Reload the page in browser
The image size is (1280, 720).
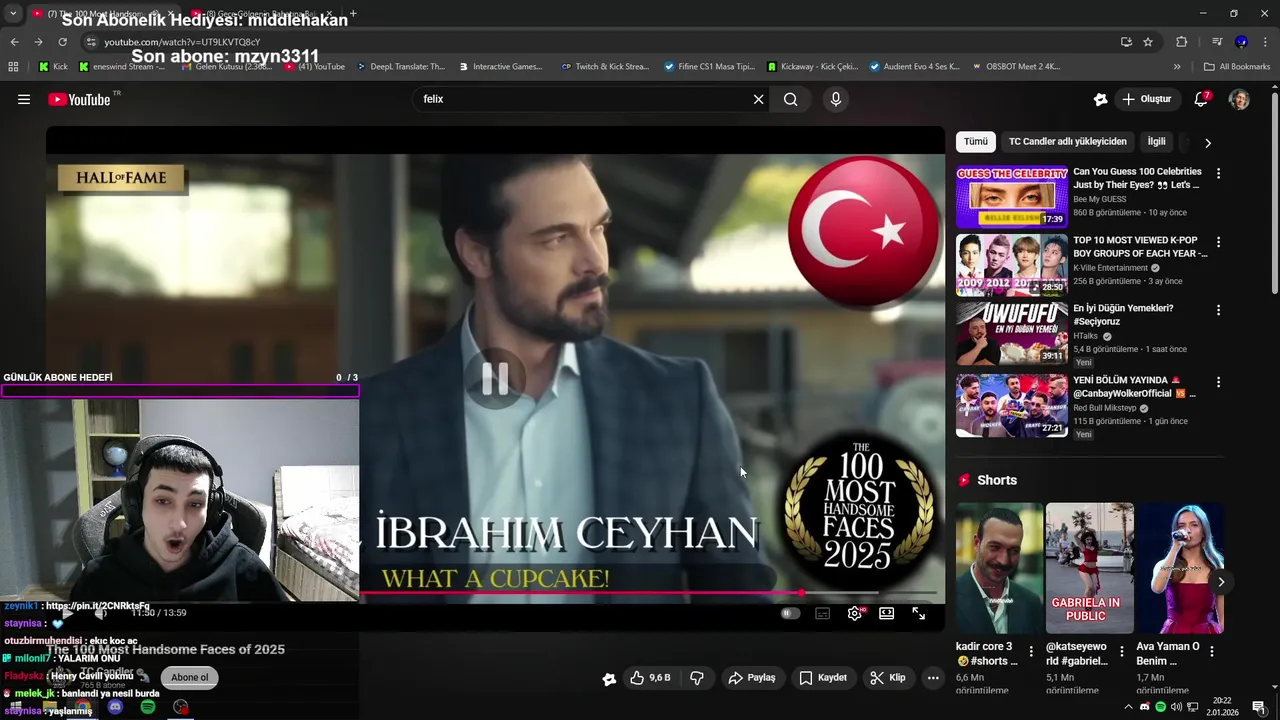[62, 42]
